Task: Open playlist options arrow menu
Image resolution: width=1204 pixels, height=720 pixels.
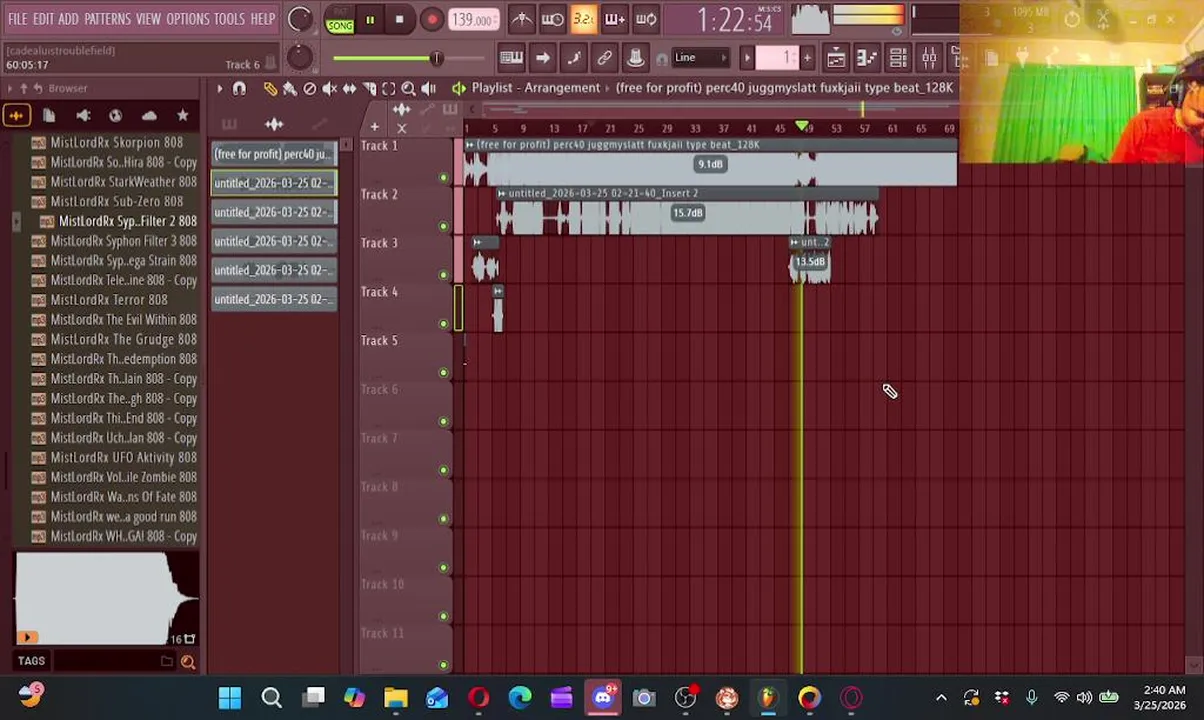Action: [219, 88]
